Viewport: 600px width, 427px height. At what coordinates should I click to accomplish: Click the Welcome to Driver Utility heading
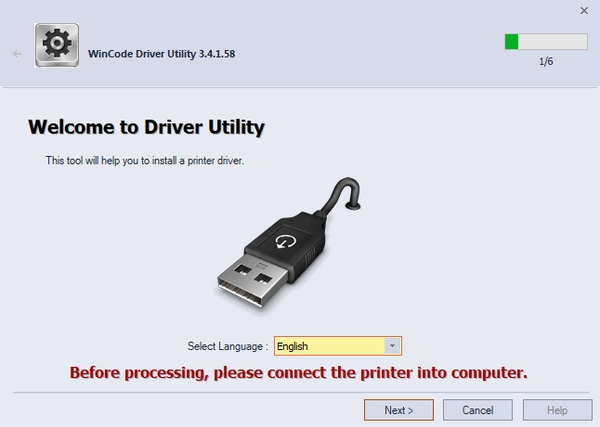[x=146, y=127]
